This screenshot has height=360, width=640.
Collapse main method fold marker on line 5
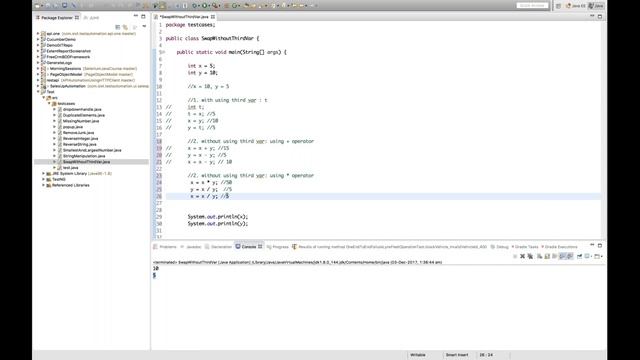(x=163, y=52)
